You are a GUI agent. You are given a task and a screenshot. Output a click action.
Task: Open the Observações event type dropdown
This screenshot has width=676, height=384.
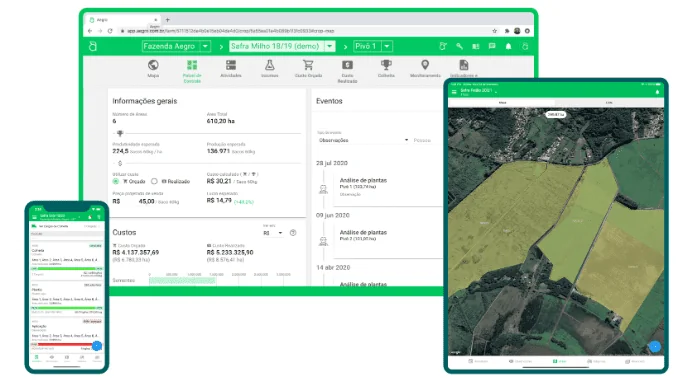coord(363,140)
